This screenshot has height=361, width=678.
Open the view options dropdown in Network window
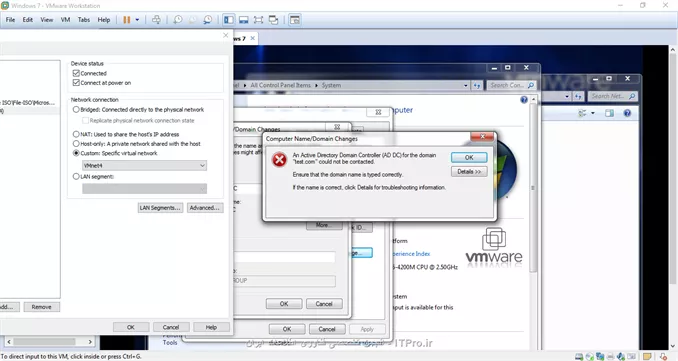pos(593,113)
